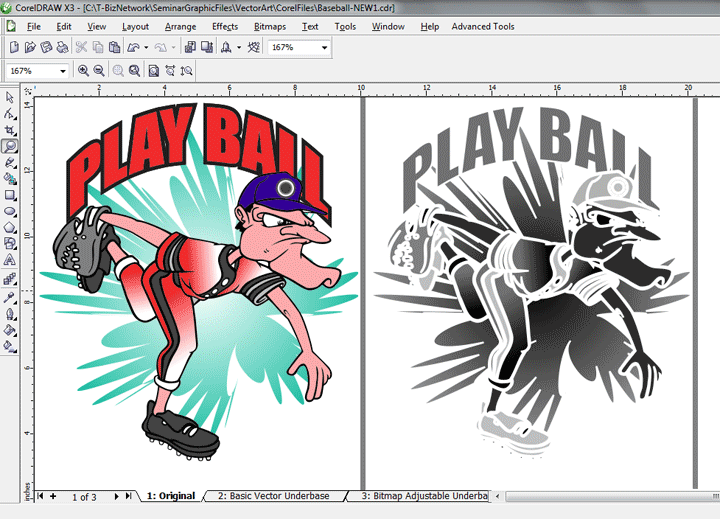
Task: Select the Eyedropper tool
Action: pyautogui.click(x=10, y=298)
